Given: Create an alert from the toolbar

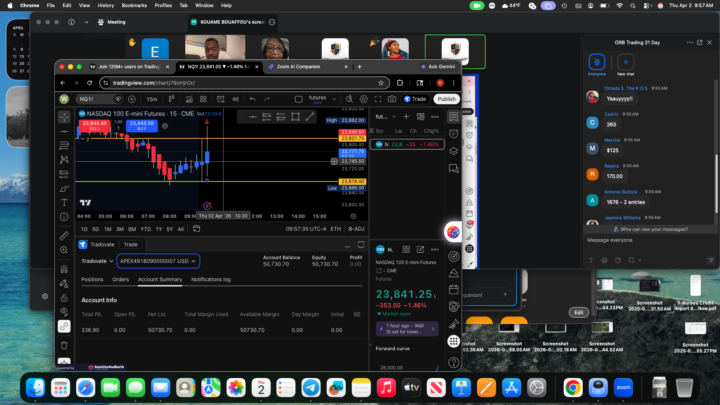Looking at the screenshot, I should click(221, 99).
